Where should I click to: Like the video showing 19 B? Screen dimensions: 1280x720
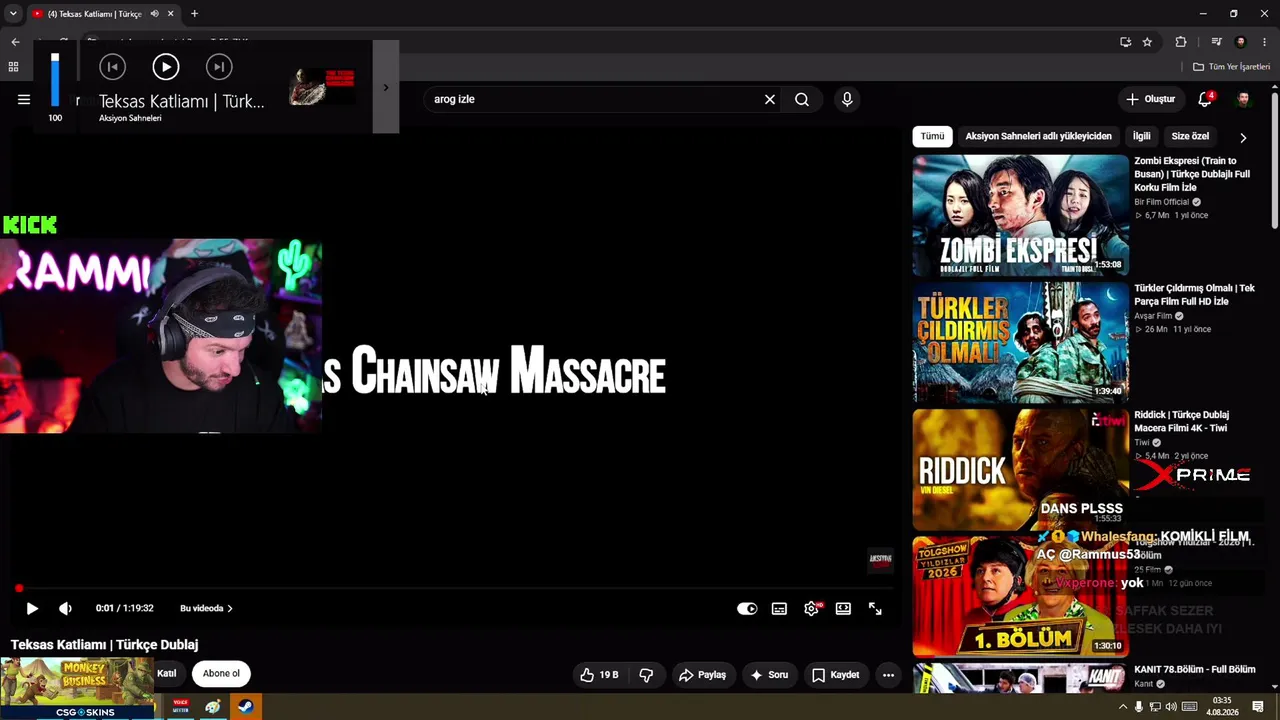[x=599, y=675]
